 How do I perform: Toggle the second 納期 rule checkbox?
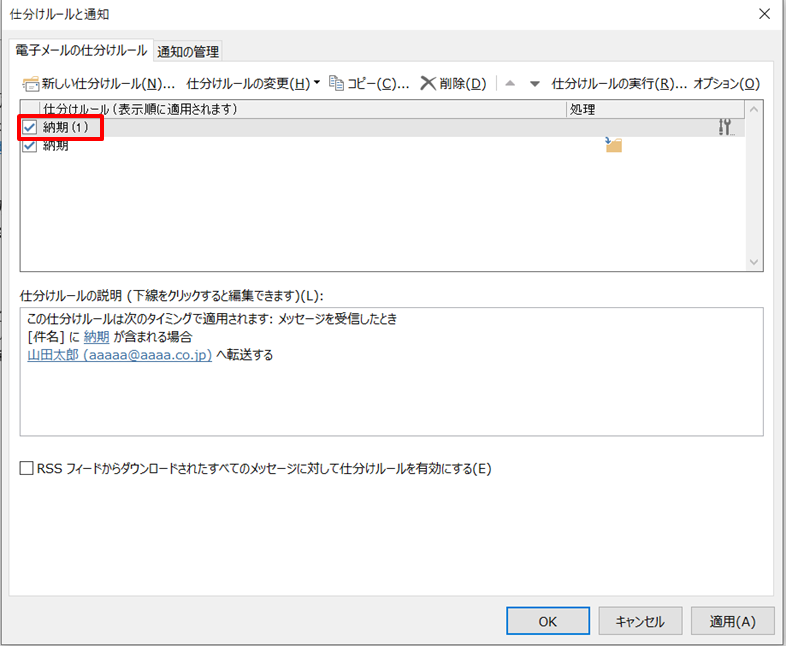pyautogui.click(x=30, y=145)
